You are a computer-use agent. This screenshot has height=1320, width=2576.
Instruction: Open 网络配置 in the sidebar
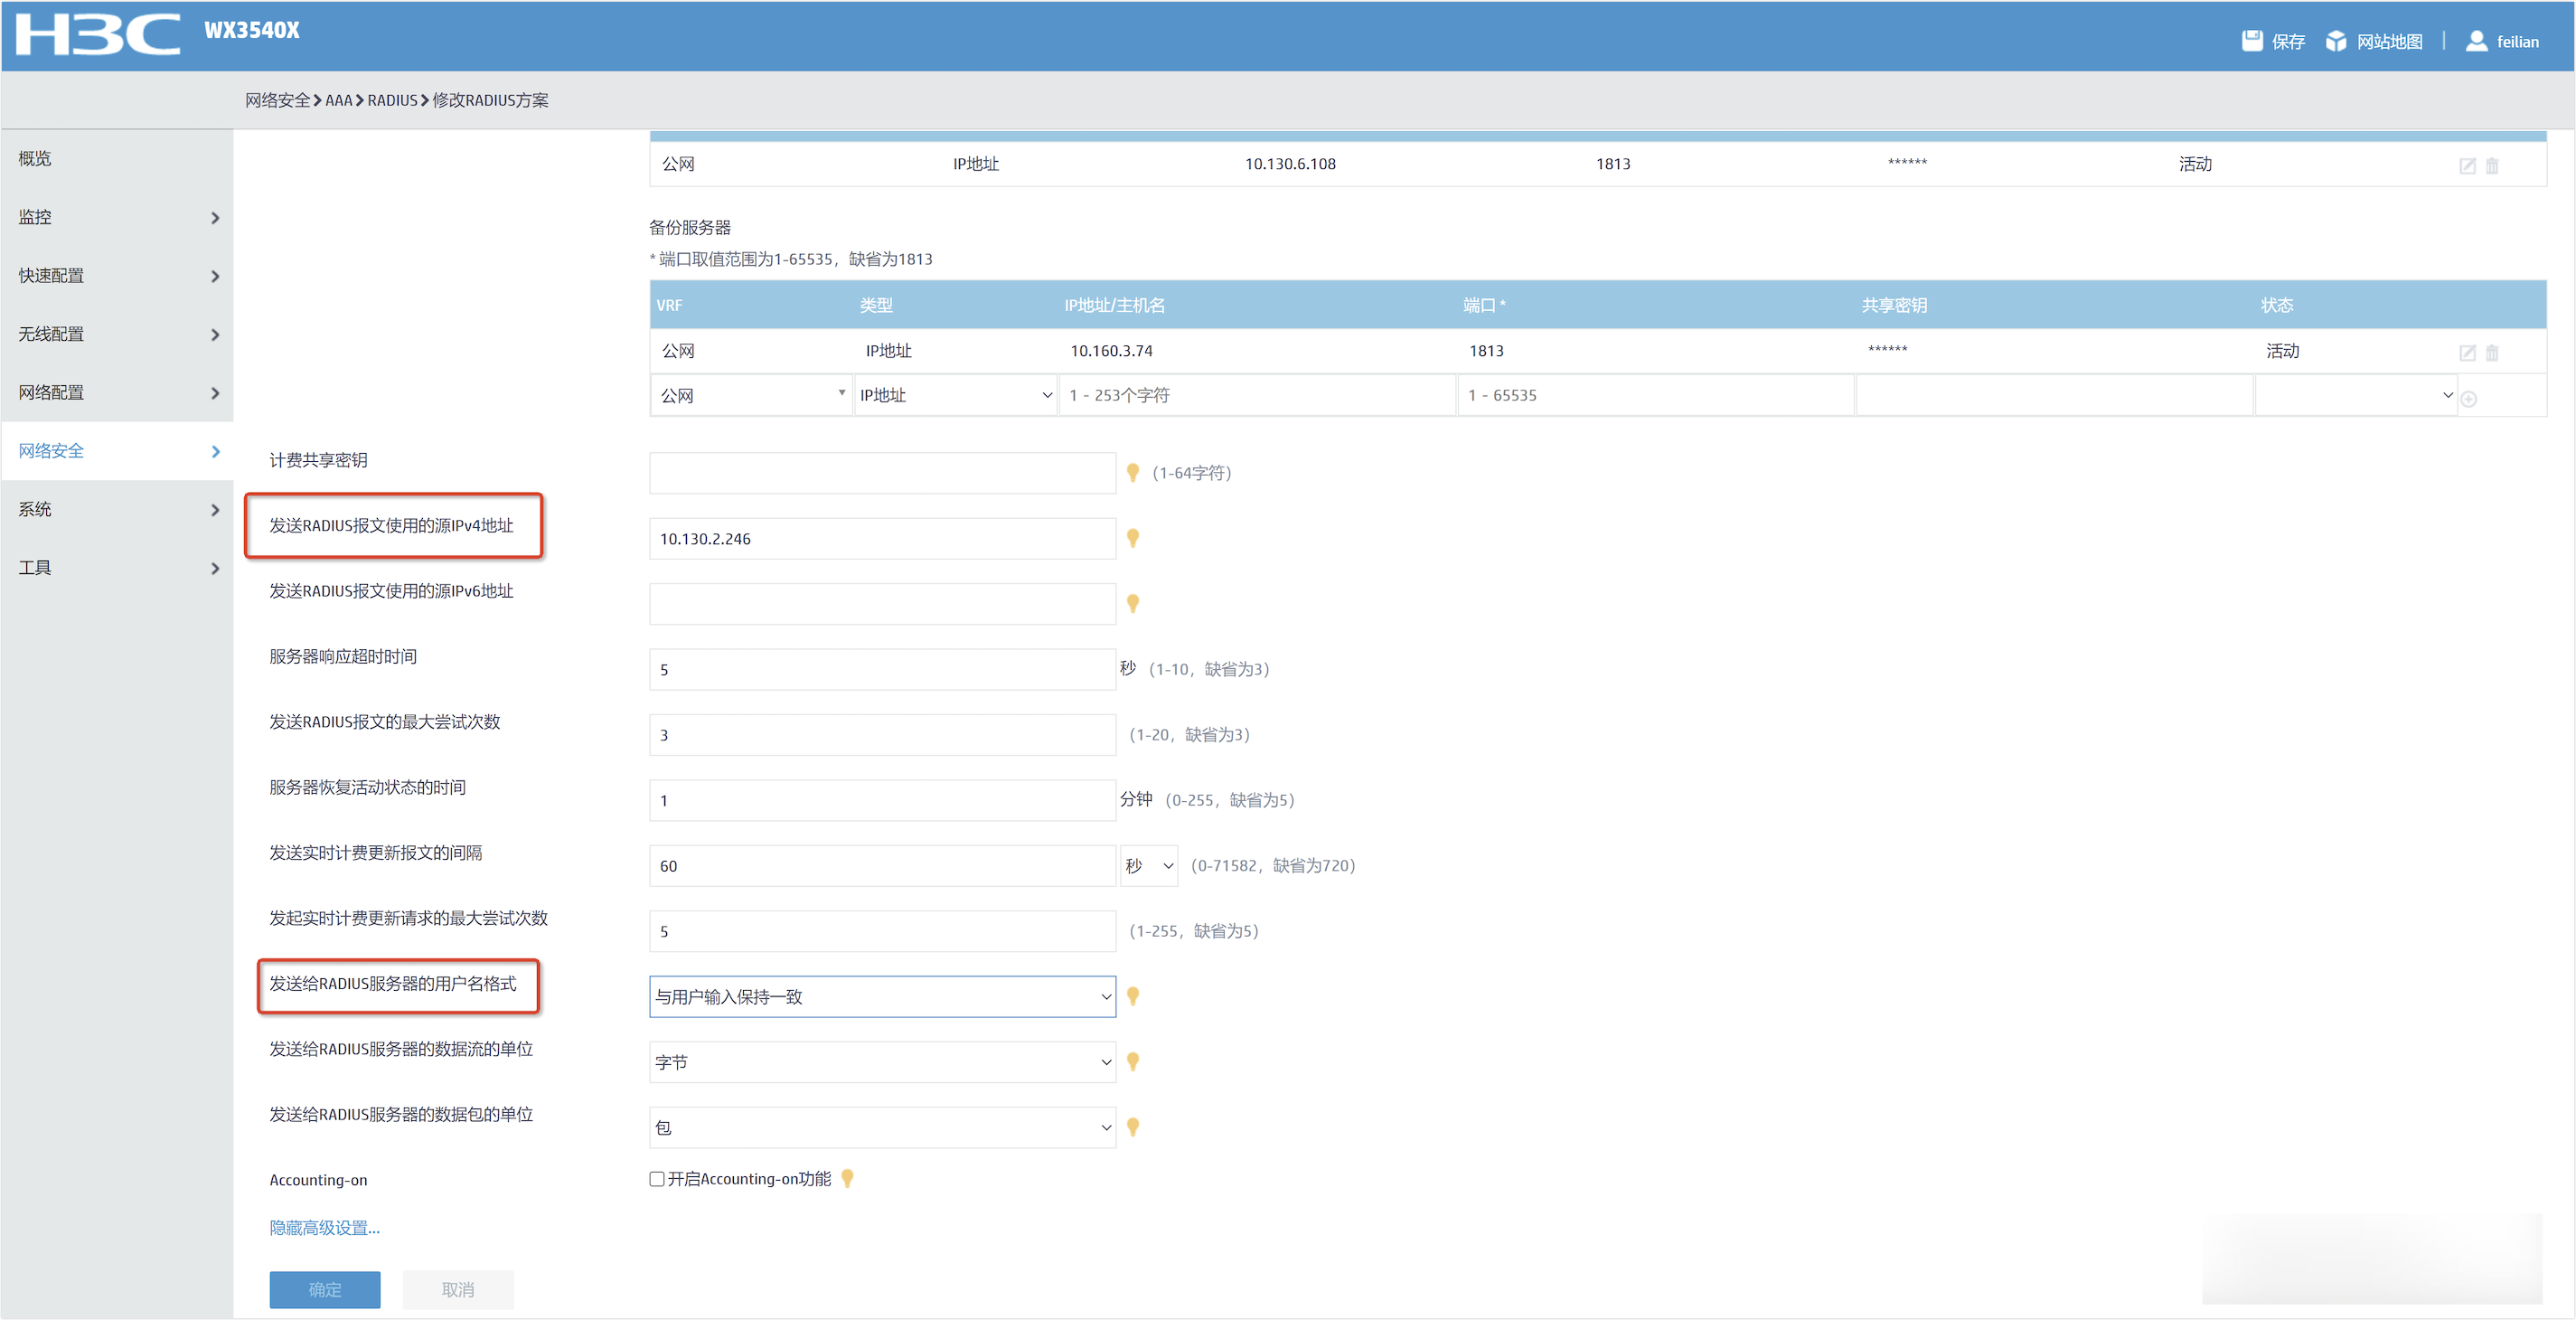point(117,392)
